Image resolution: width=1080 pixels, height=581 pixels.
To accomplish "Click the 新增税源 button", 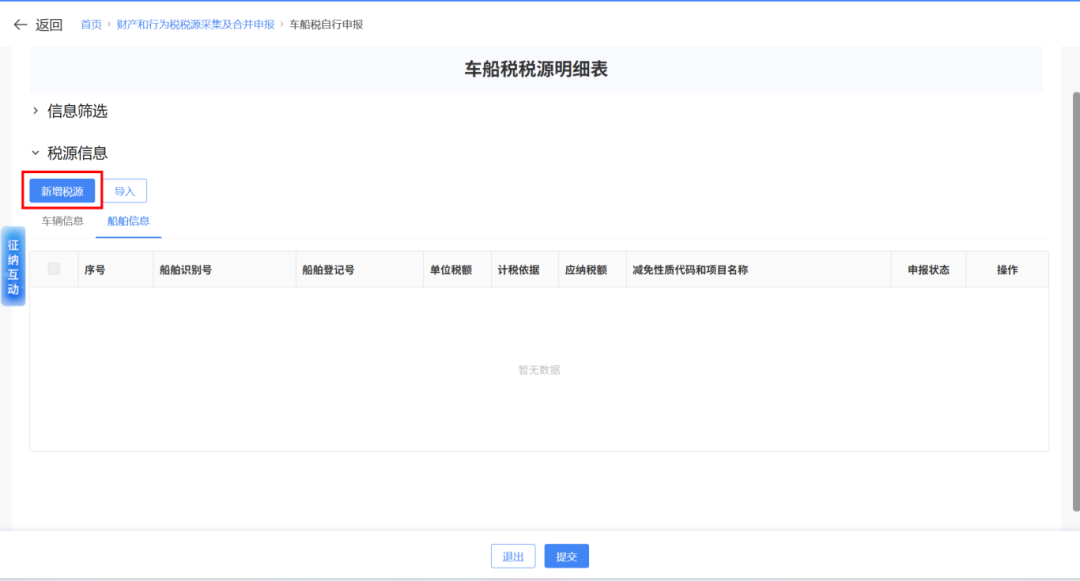I will tap(62, 191).
